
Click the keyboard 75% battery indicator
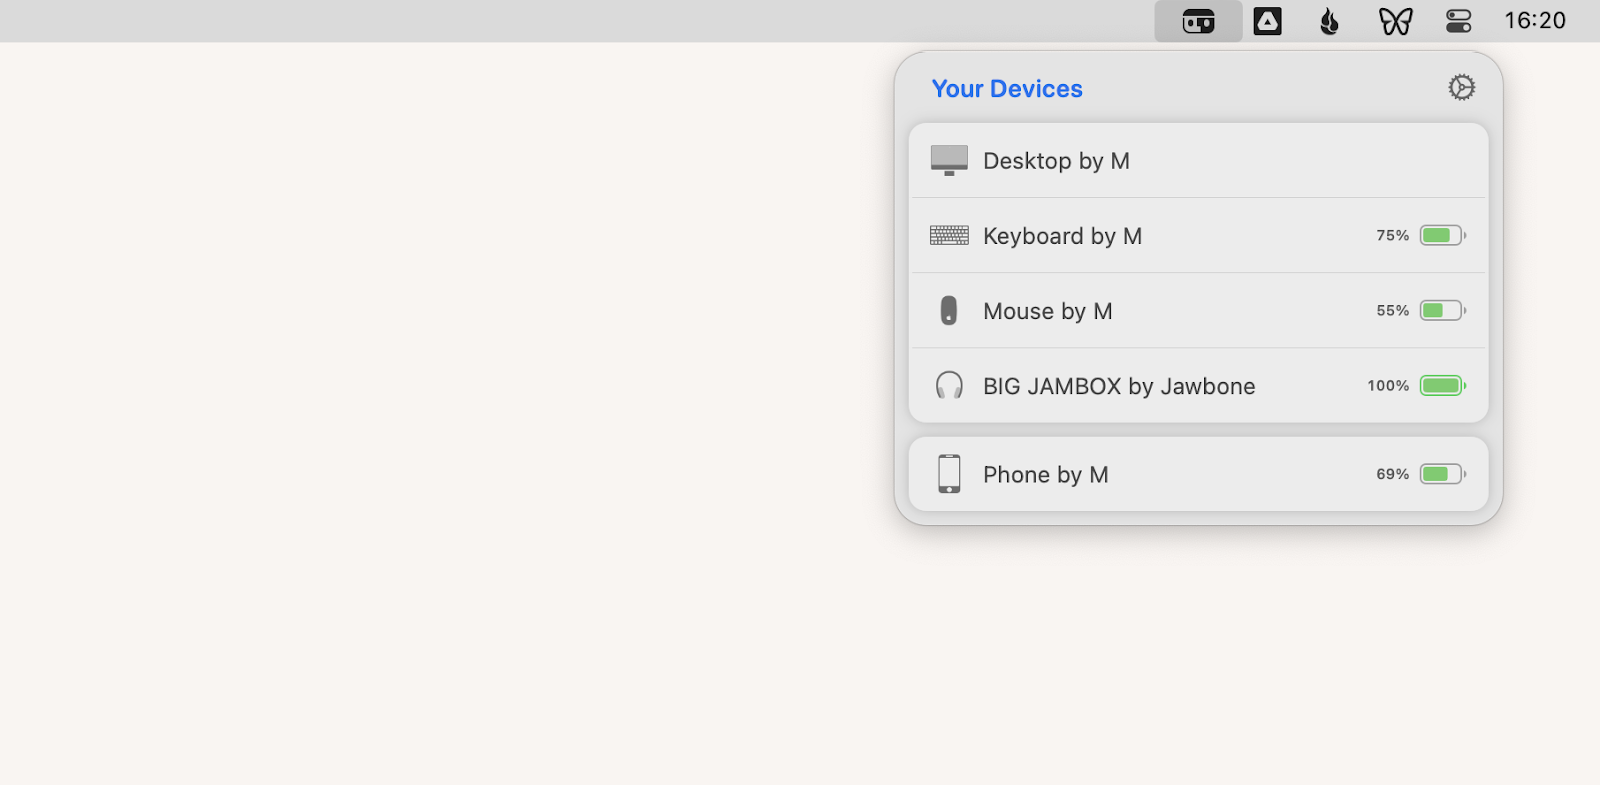tap(1442, 236)
